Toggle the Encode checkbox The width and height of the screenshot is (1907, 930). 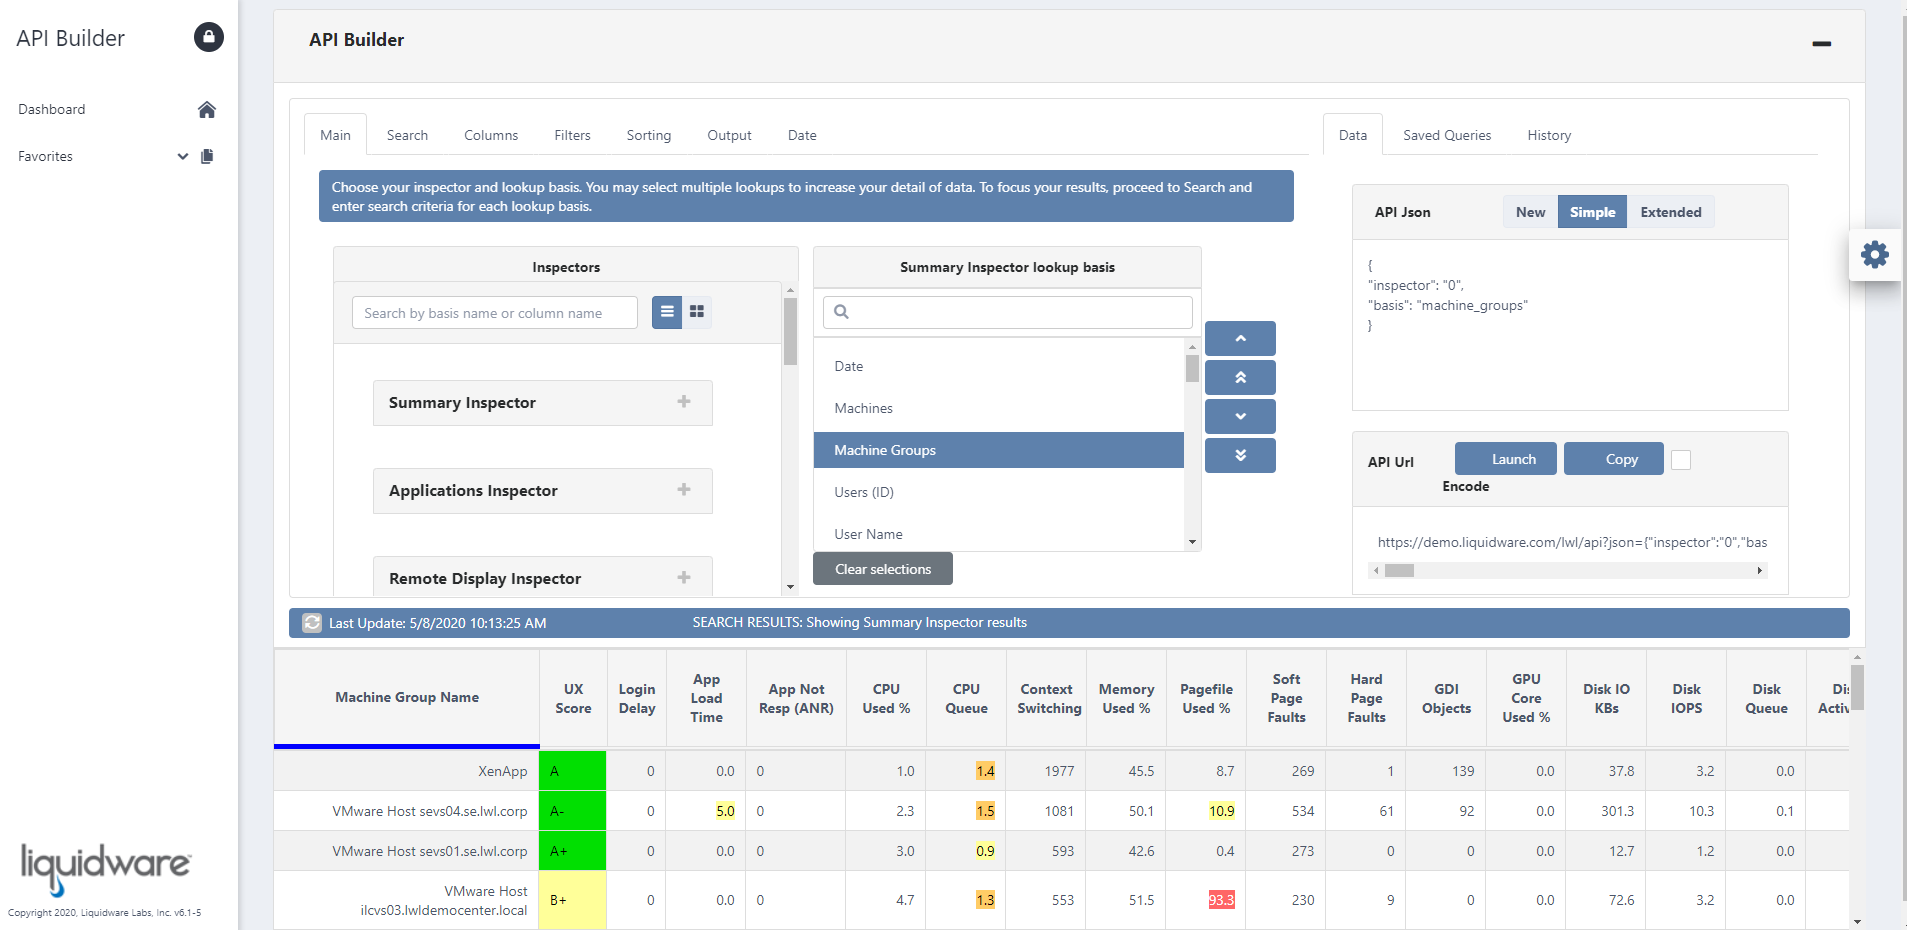tap(1681, 459)
